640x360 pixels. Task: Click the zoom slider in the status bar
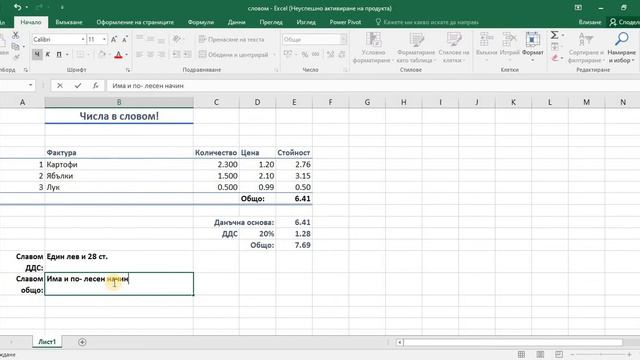click(x=600, y=354)
